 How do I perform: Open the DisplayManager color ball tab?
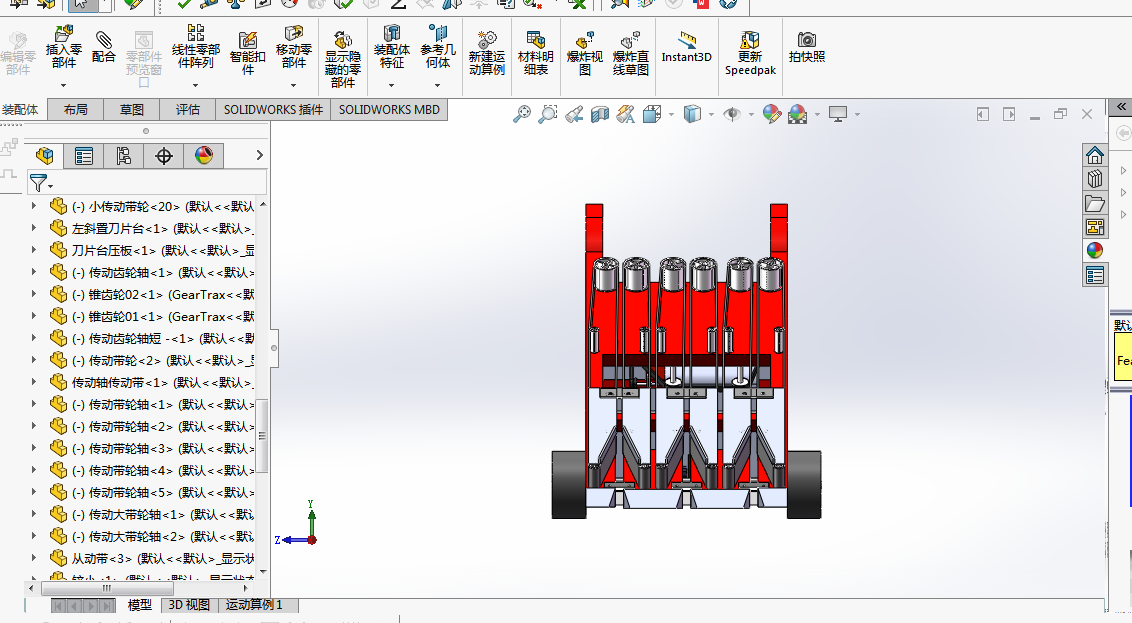click(x=204, y=155)
